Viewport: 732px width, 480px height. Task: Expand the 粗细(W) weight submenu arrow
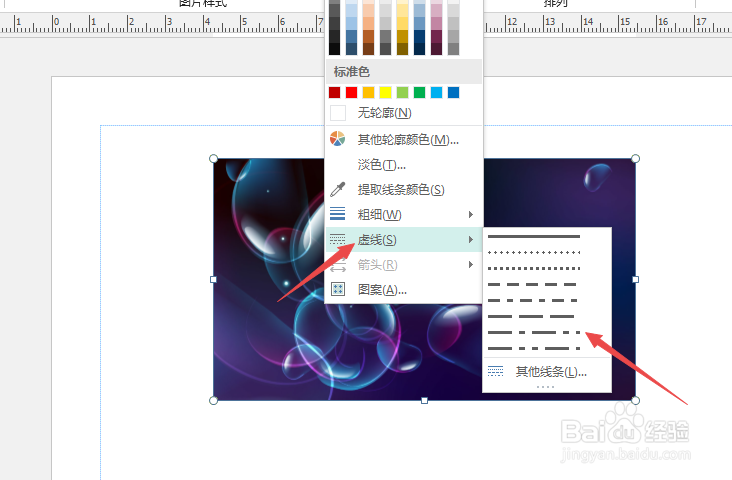[x=471, y=214]
